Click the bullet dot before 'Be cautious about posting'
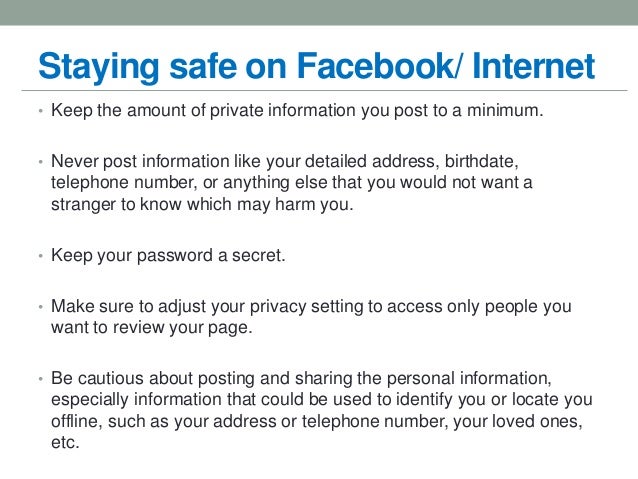The width and height of the screenshot is (638, 479). pyautogui.click(x=42, y=378)
